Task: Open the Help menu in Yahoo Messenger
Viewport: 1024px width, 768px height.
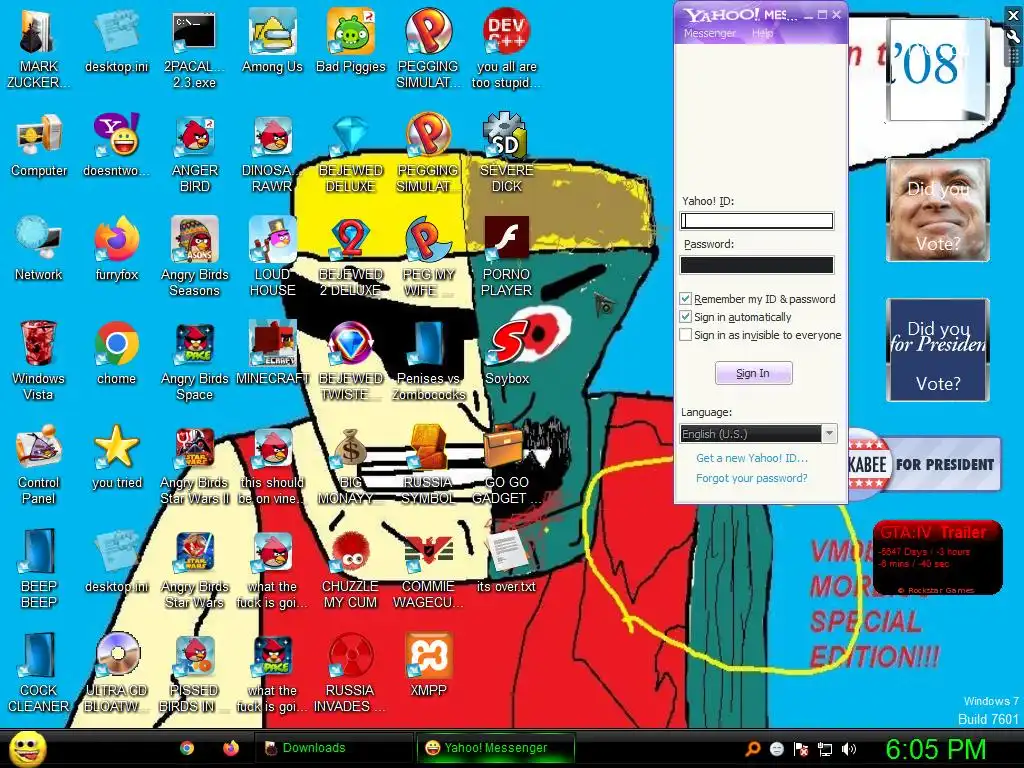Action: point(762,33)
